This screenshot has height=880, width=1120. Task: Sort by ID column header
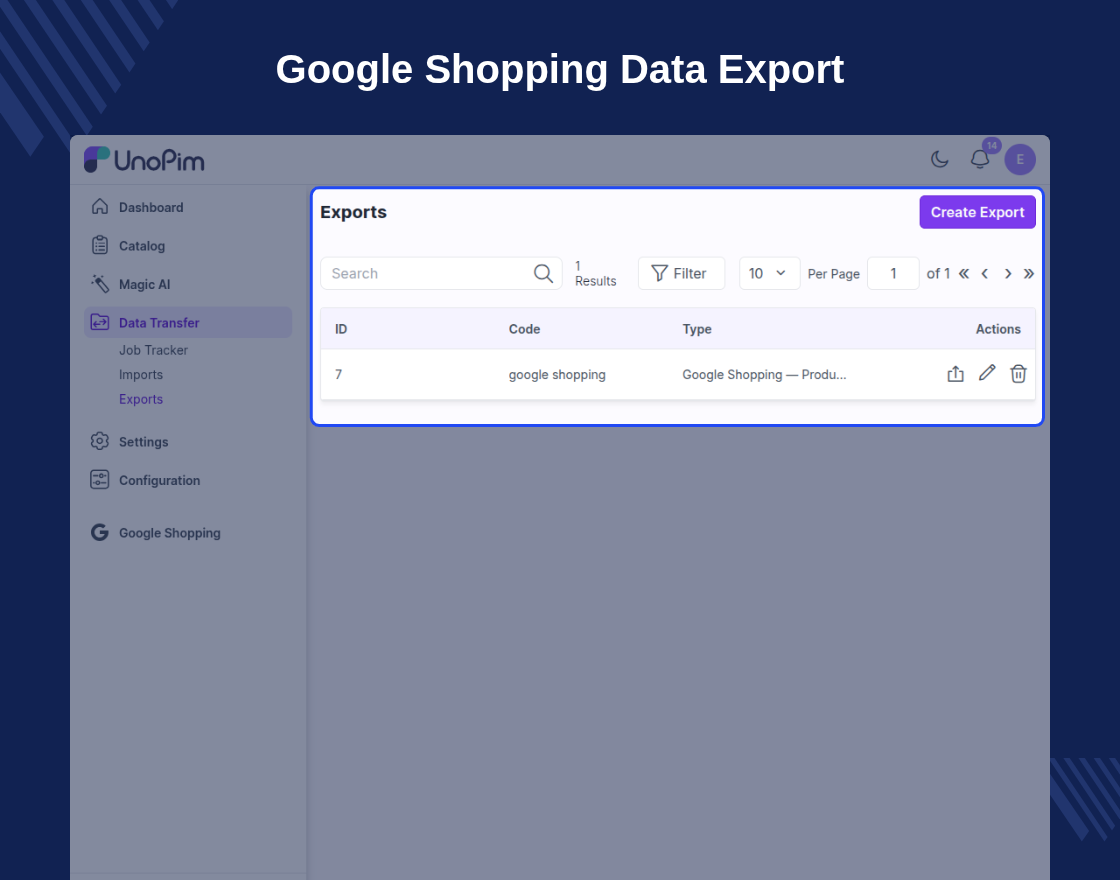click(341, 329)
